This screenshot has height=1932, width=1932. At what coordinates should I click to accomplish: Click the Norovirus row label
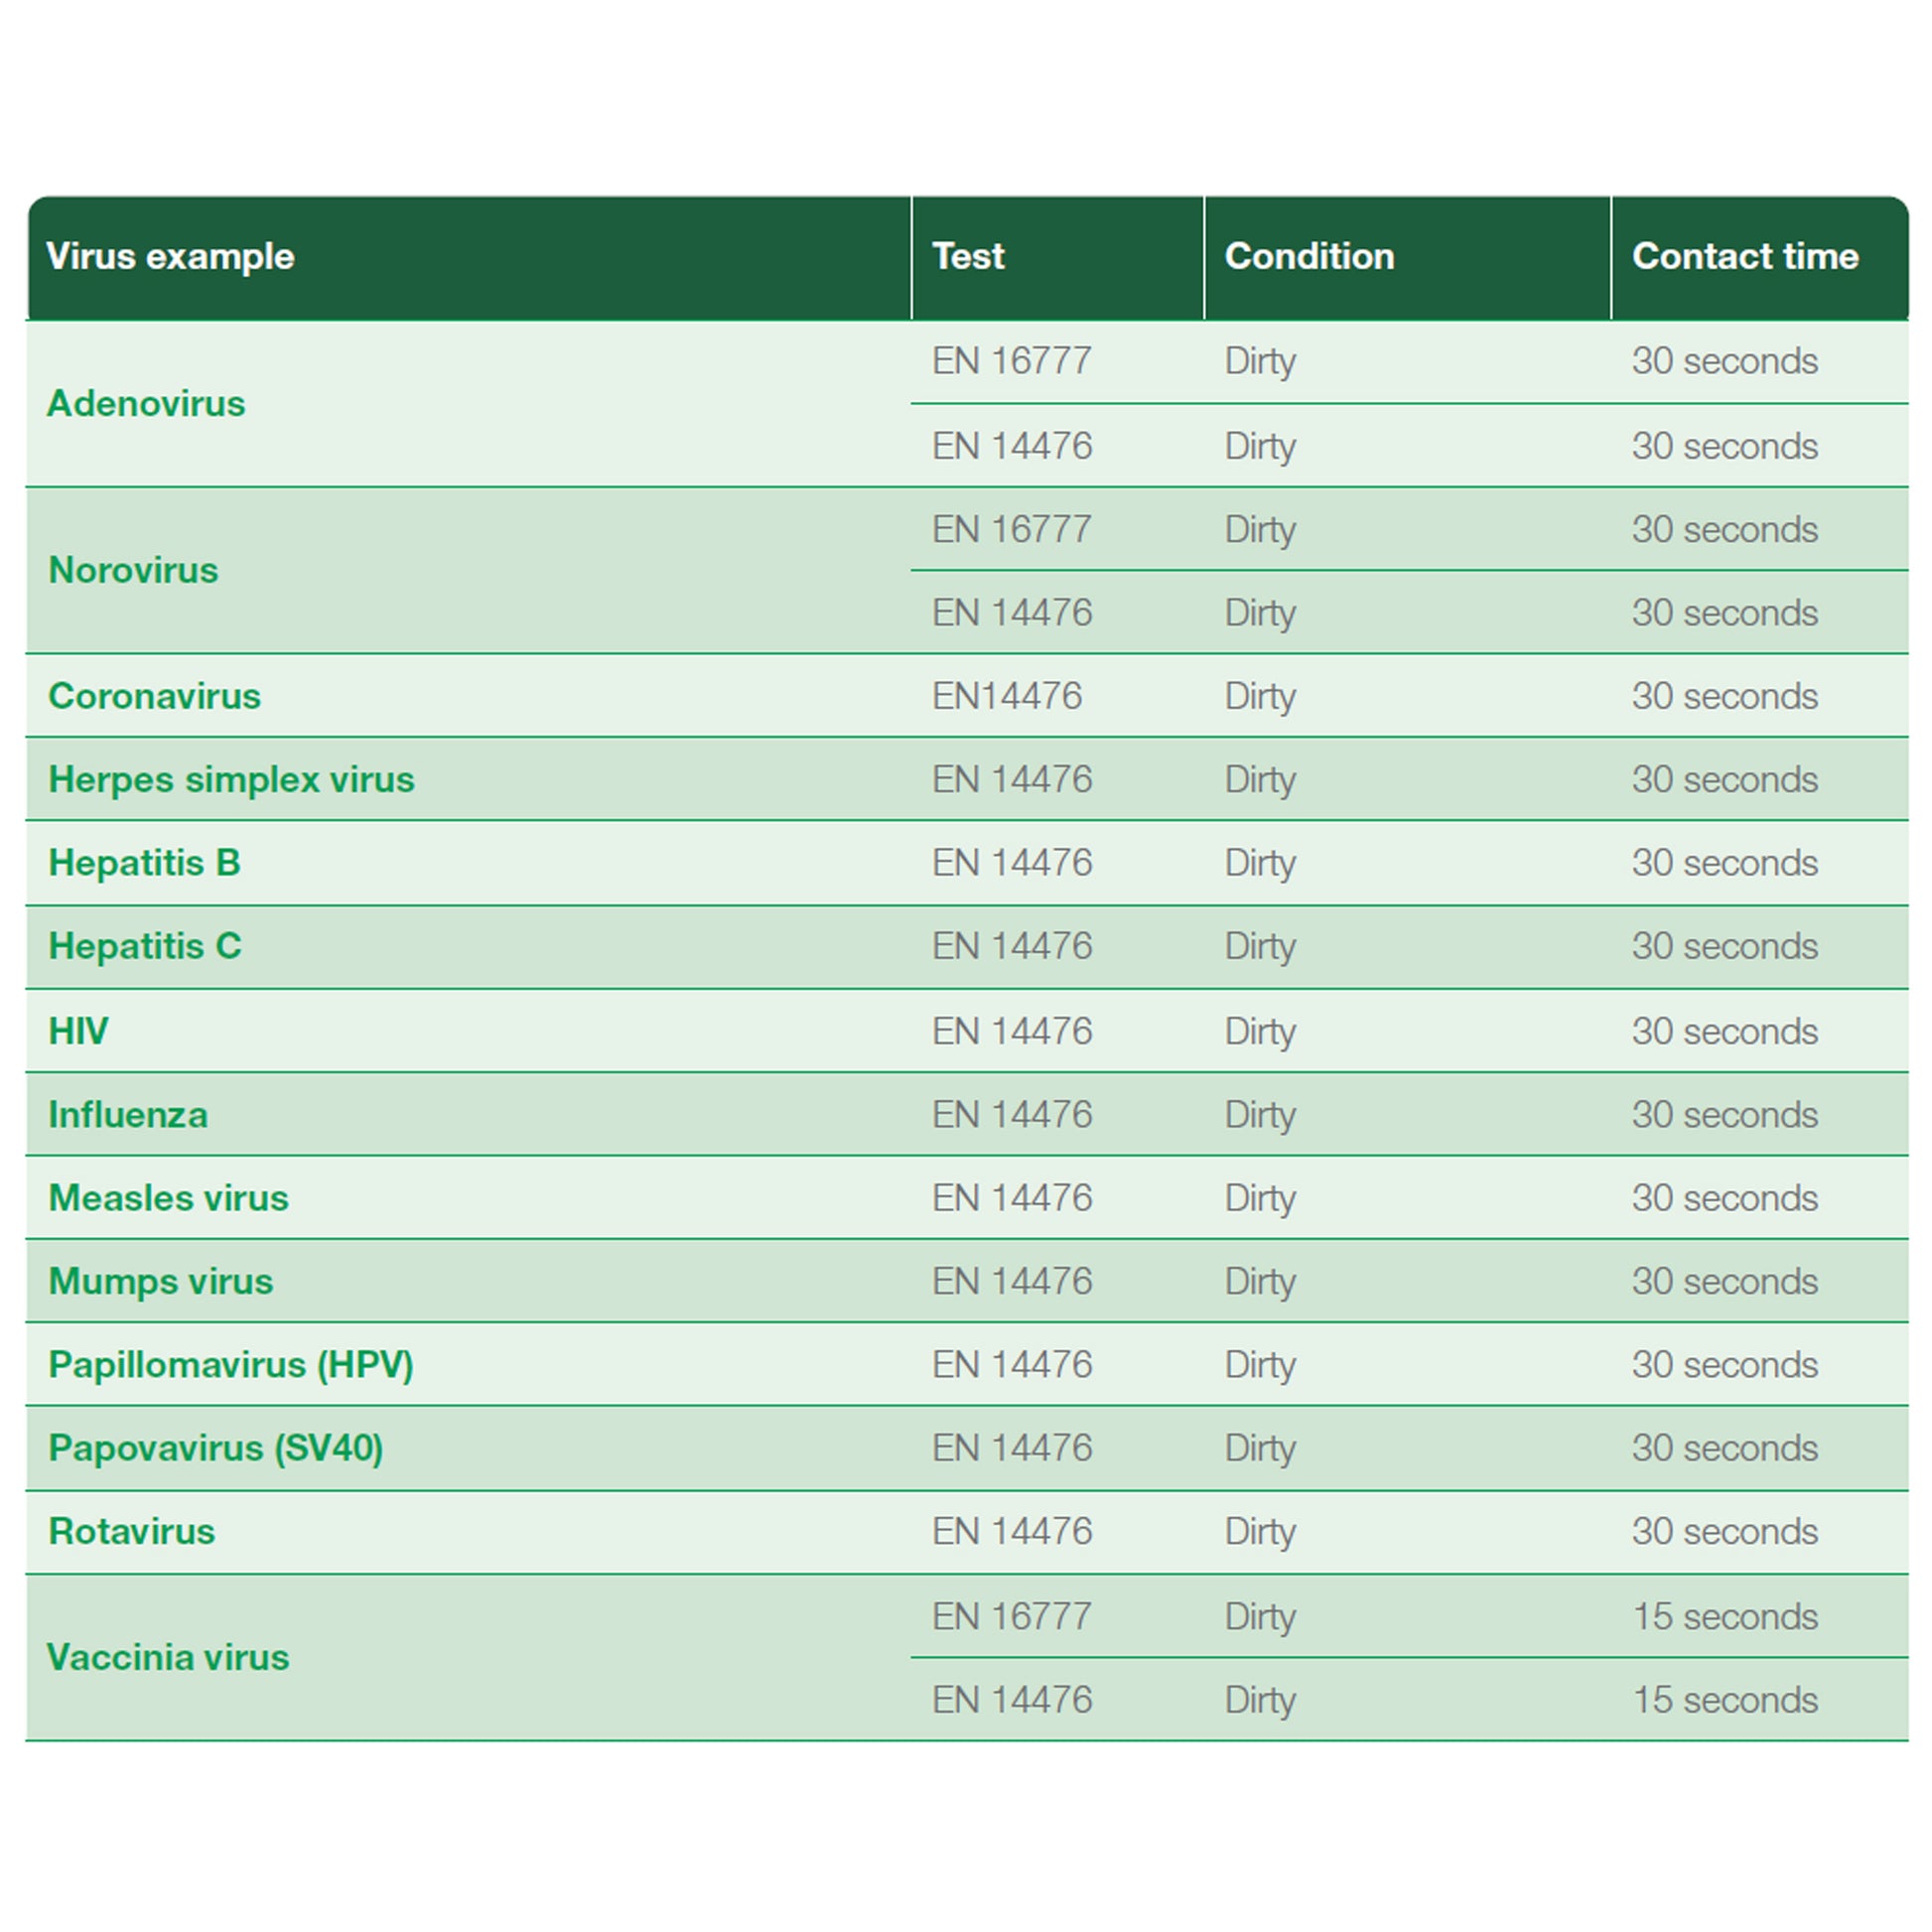[133, 570]
